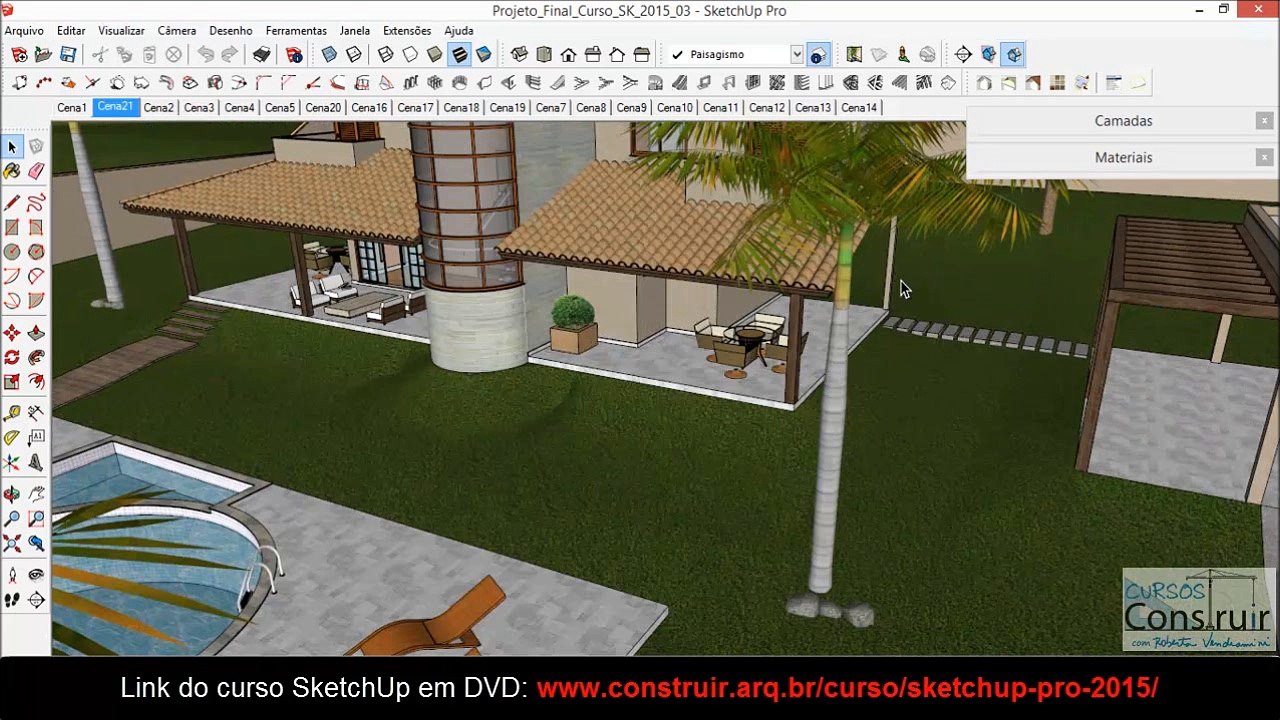
Task: Activate the Orbit tool
Action: 12,494
